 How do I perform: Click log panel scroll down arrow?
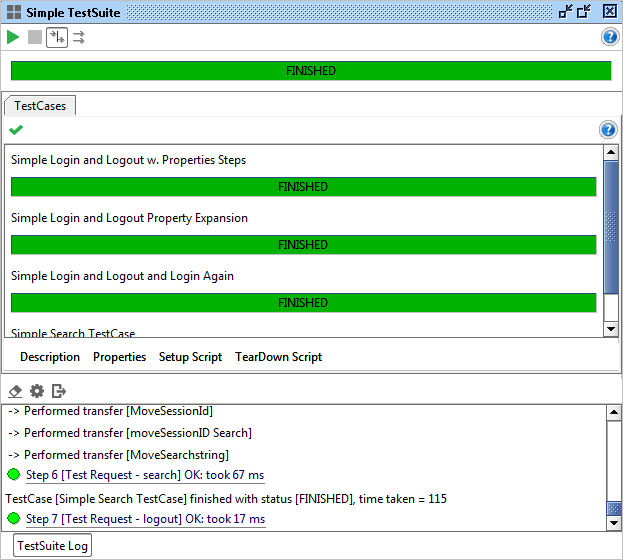click(x=614, y=523)
